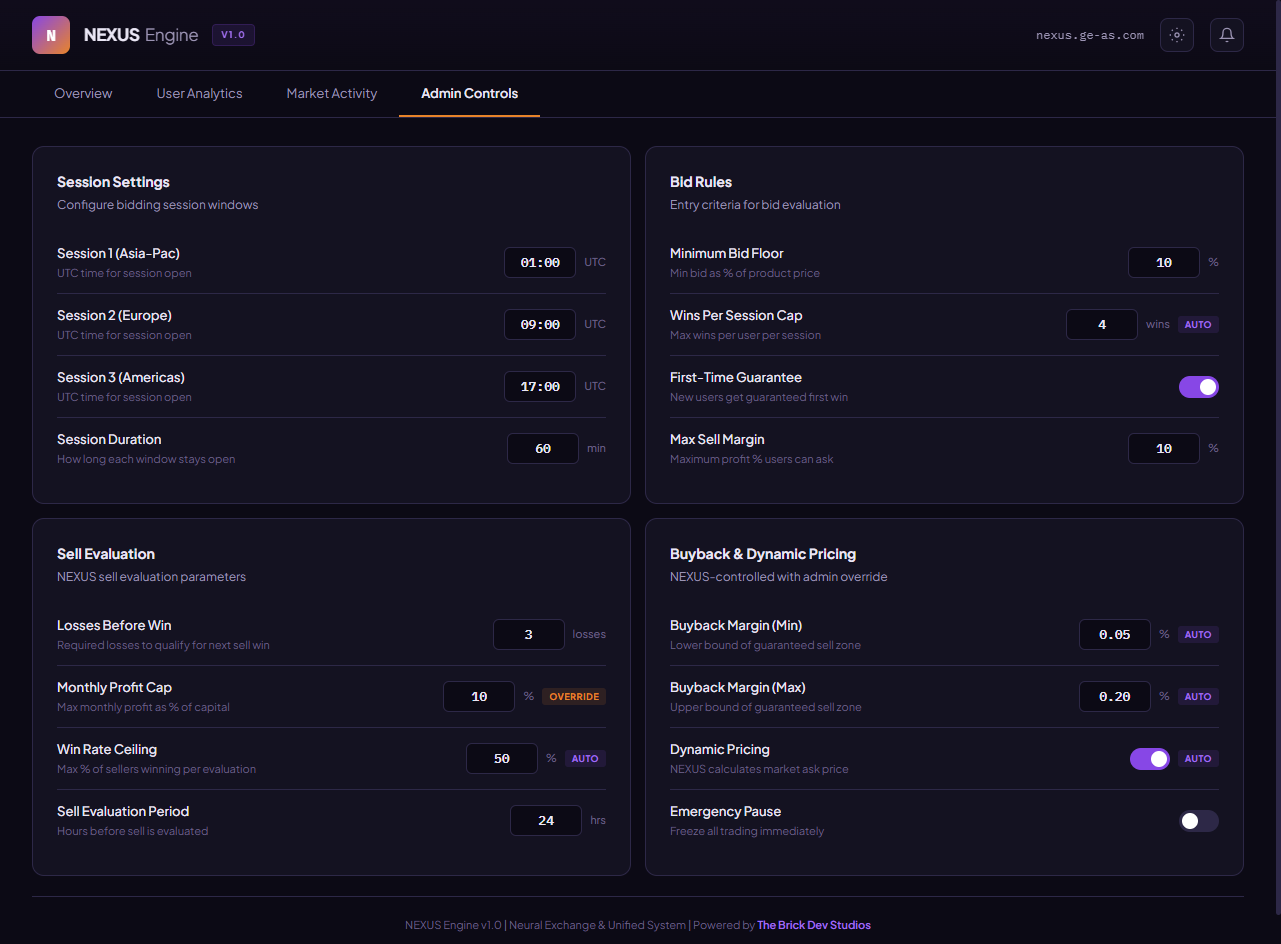
Task: Click the Sell Evaluation Period hours field
Action: (x=546, y=821)
